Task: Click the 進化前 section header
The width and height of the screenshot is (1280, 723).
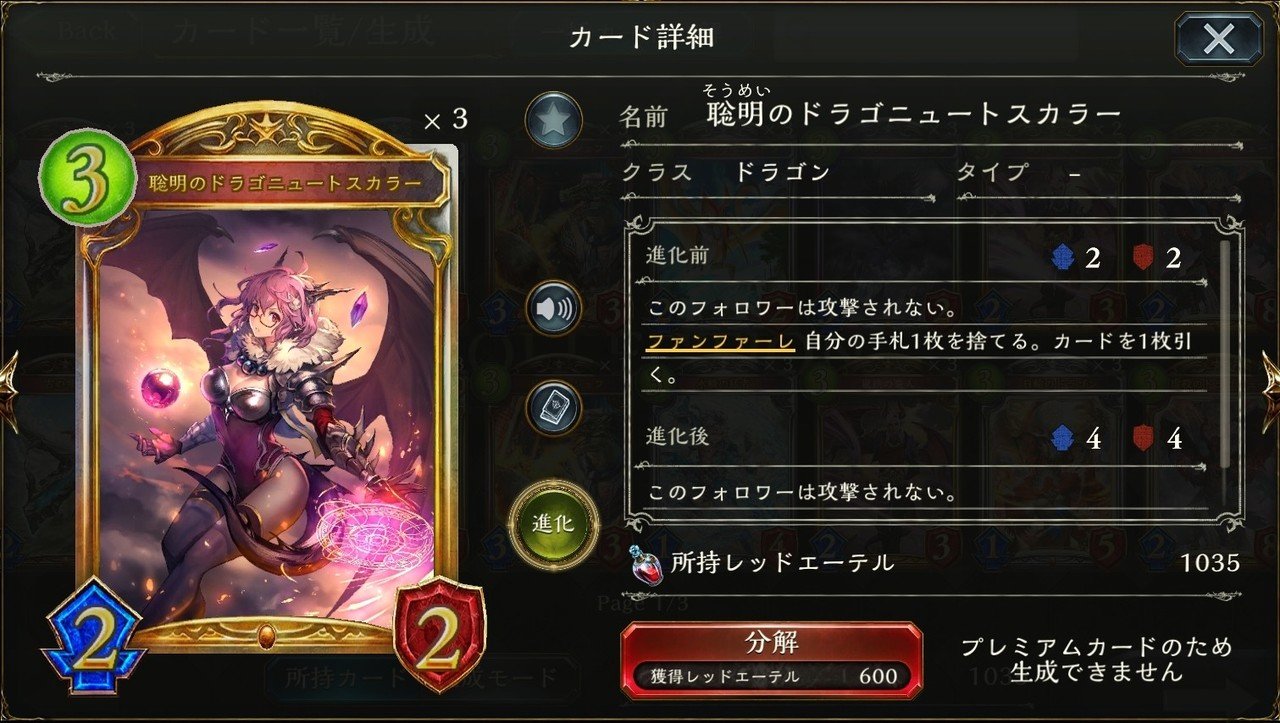Action: tap(680, 256)
